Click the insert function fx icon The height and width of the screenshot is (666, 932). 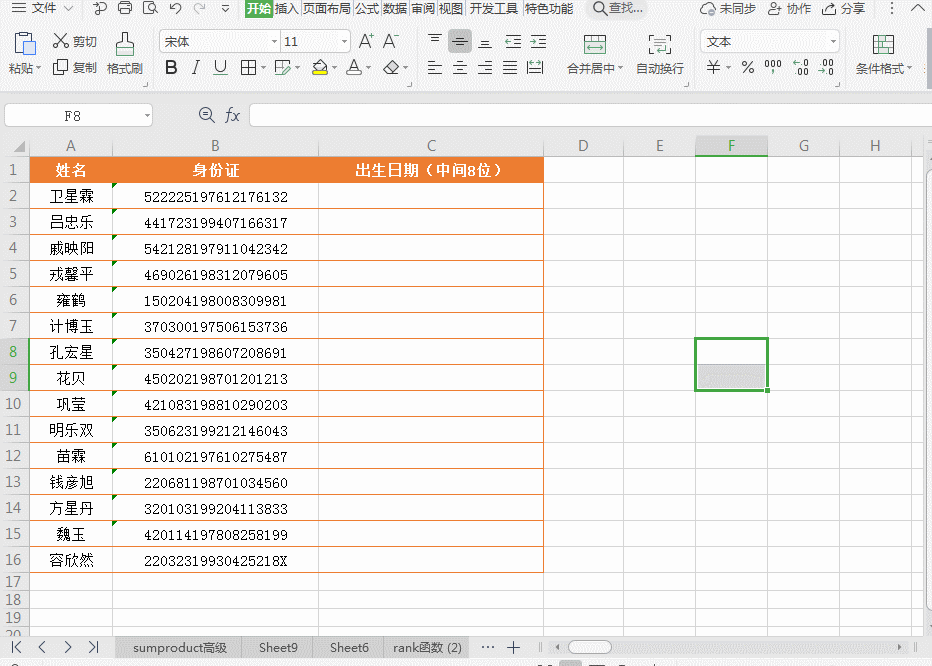[x=232, y=115]
